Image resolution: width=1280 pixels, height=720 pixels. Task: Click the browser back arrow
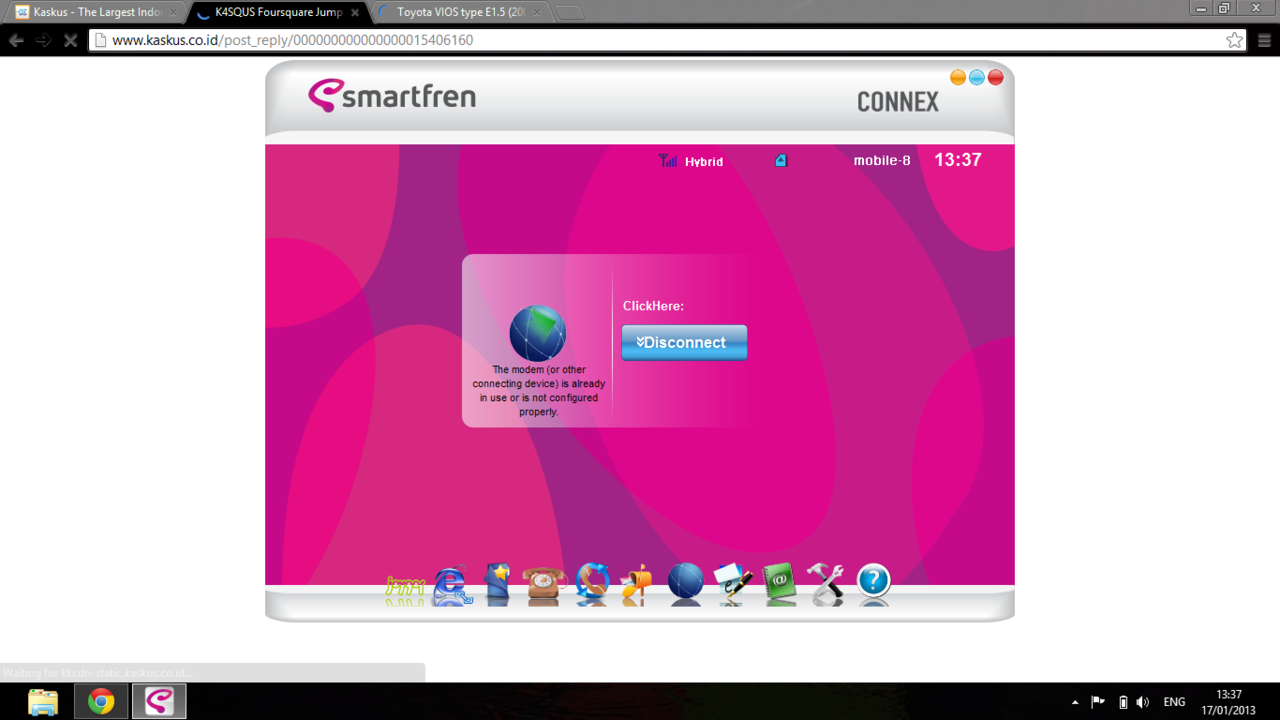[x=16, y=41]
